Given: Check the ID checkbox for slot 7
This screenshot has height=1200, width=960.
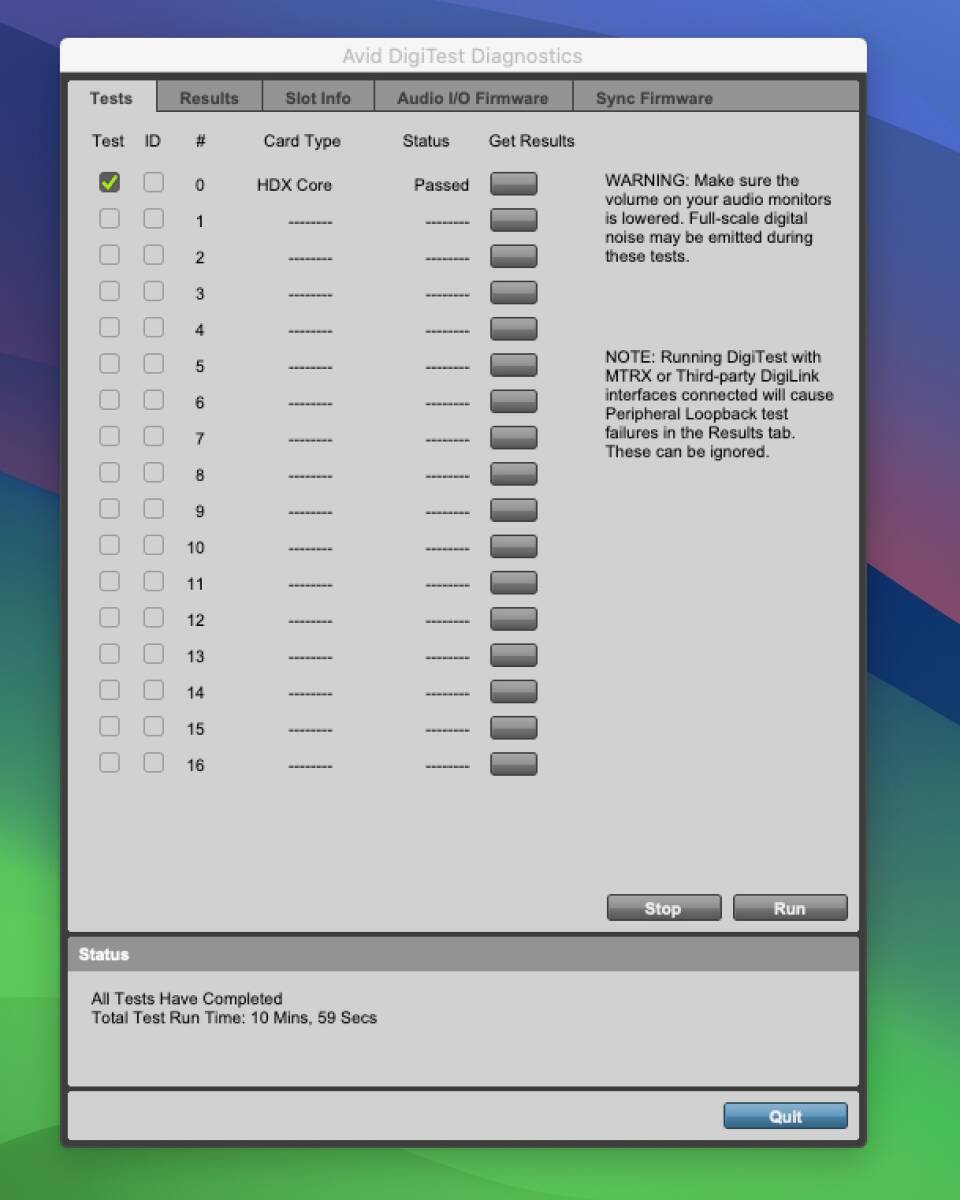Looking at the screenshot, I should [x=153, y=436].
